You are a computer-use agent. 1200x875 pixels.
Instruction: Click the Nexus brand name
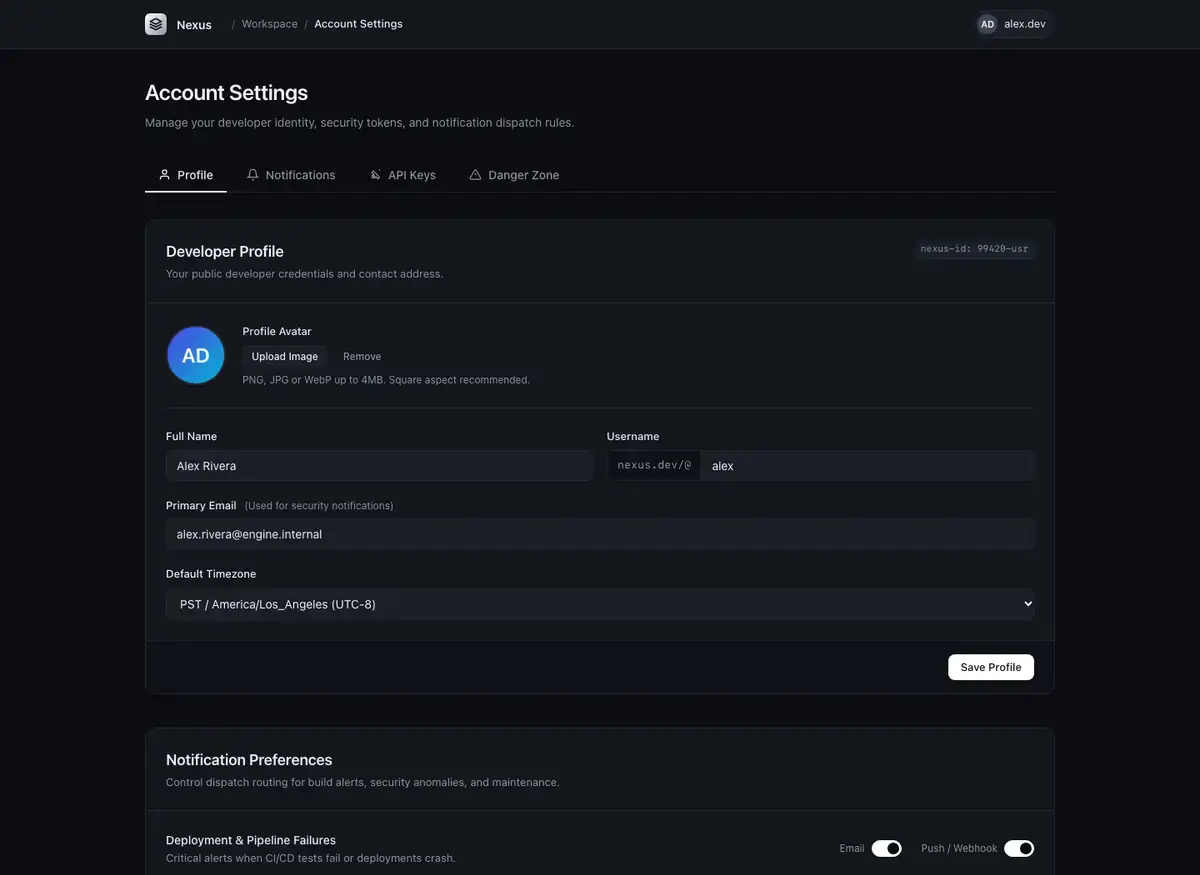pyautogui.click(x=194, y=25)
